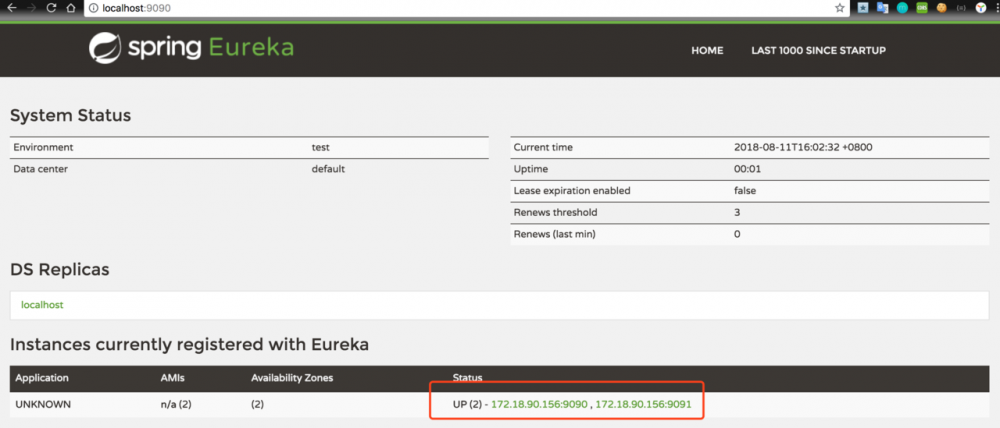
Task: Open Chrome's three-dot menu
Action: point(996,8)
